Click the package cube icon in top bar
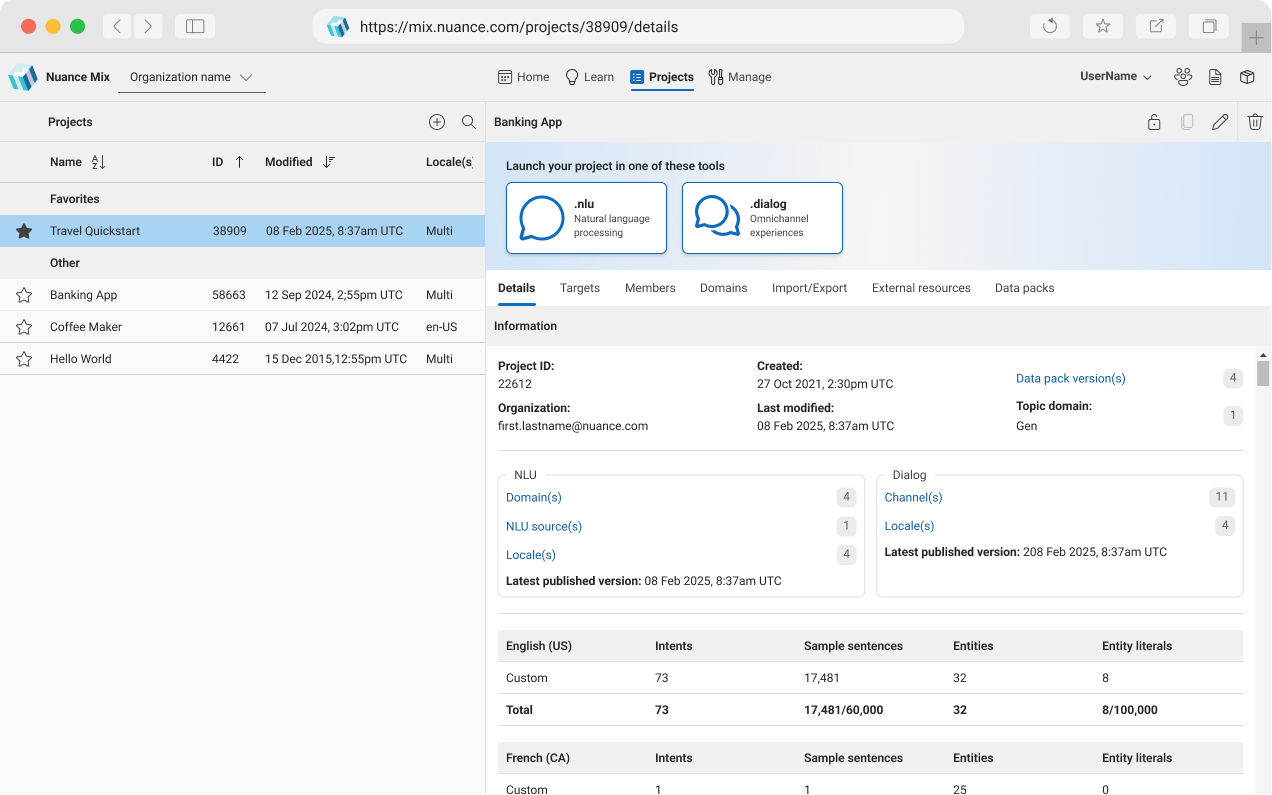The height and width of the screenshot is (795, 1272). click(x=1247, y=77)
